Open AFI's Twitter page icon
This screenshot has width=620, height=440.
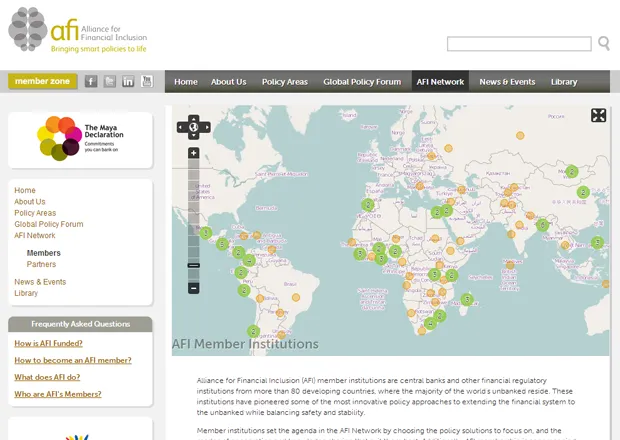(x=110, y=81)
